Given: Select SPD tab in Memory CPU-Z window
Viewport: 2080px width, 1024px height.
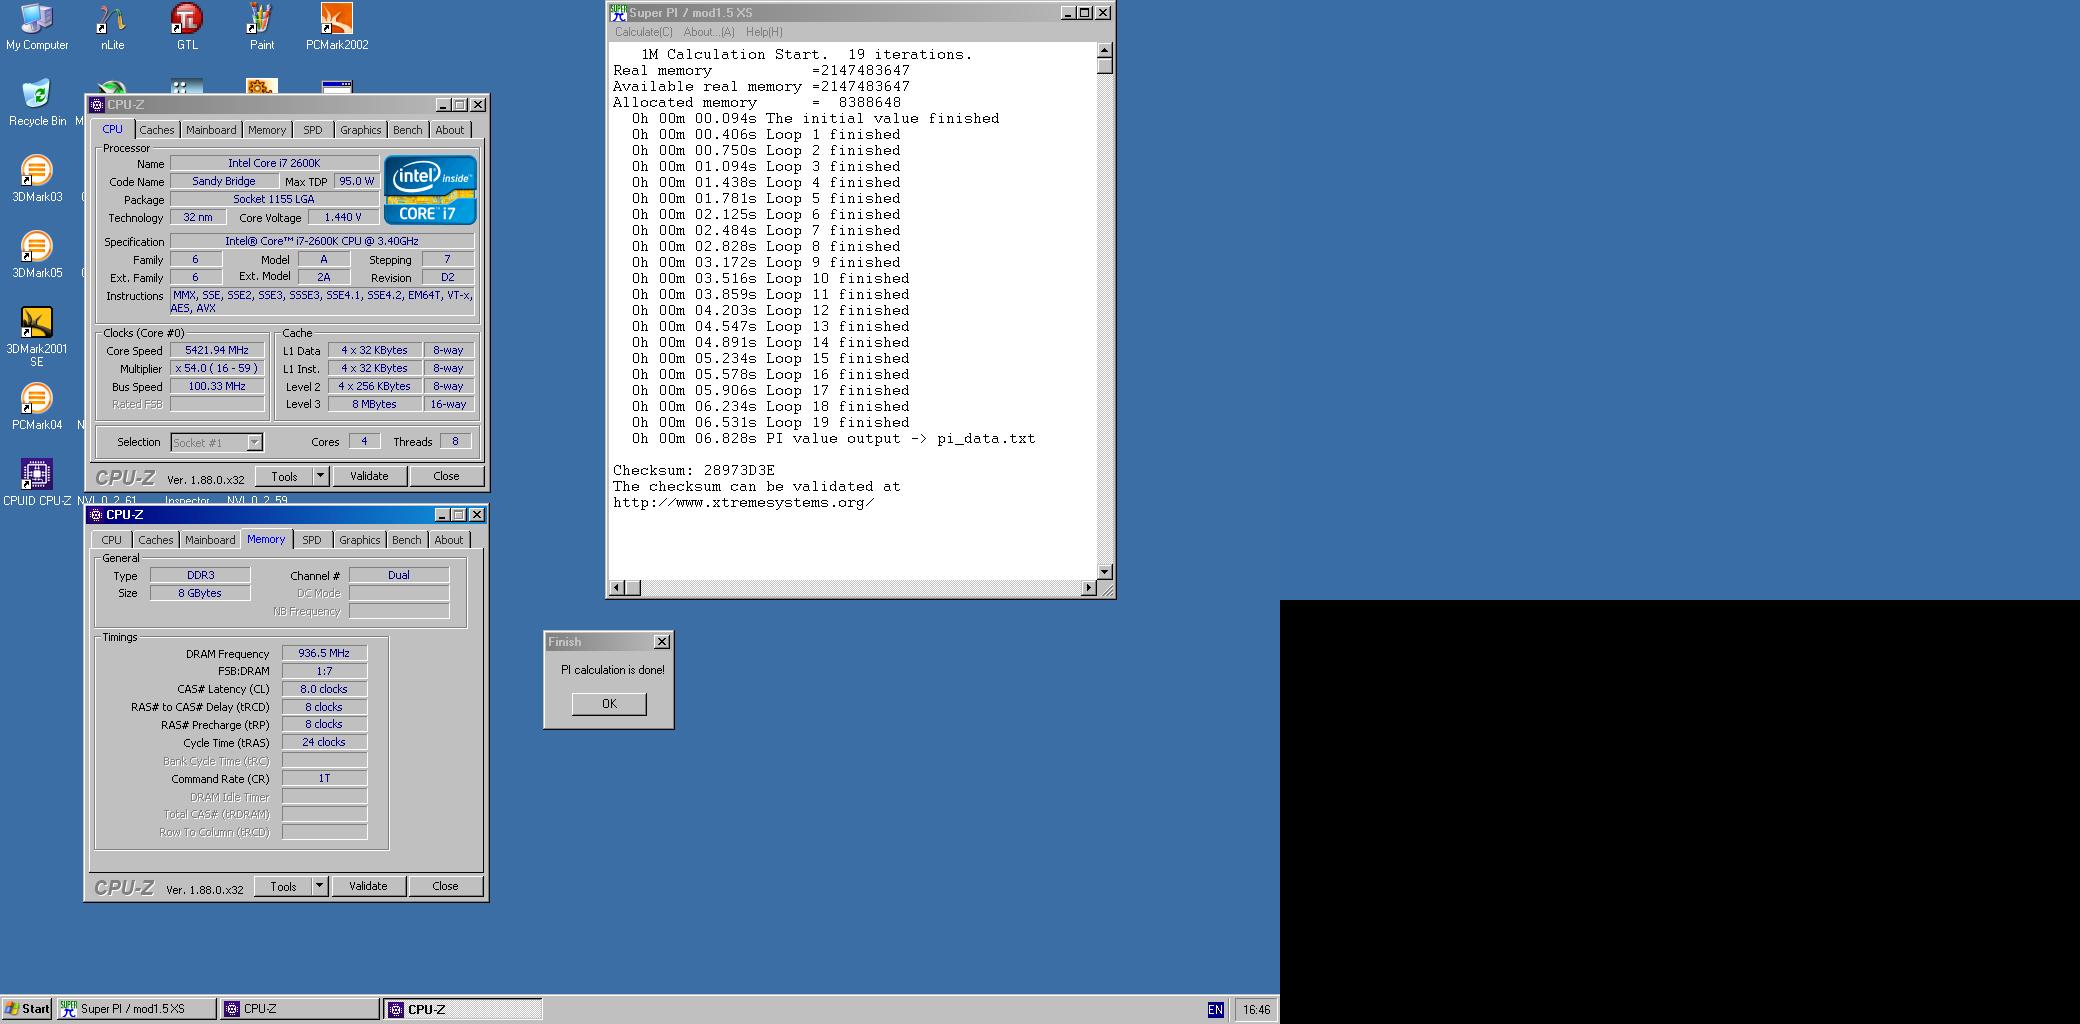Looking at the screenshot, I should (312, 540).
